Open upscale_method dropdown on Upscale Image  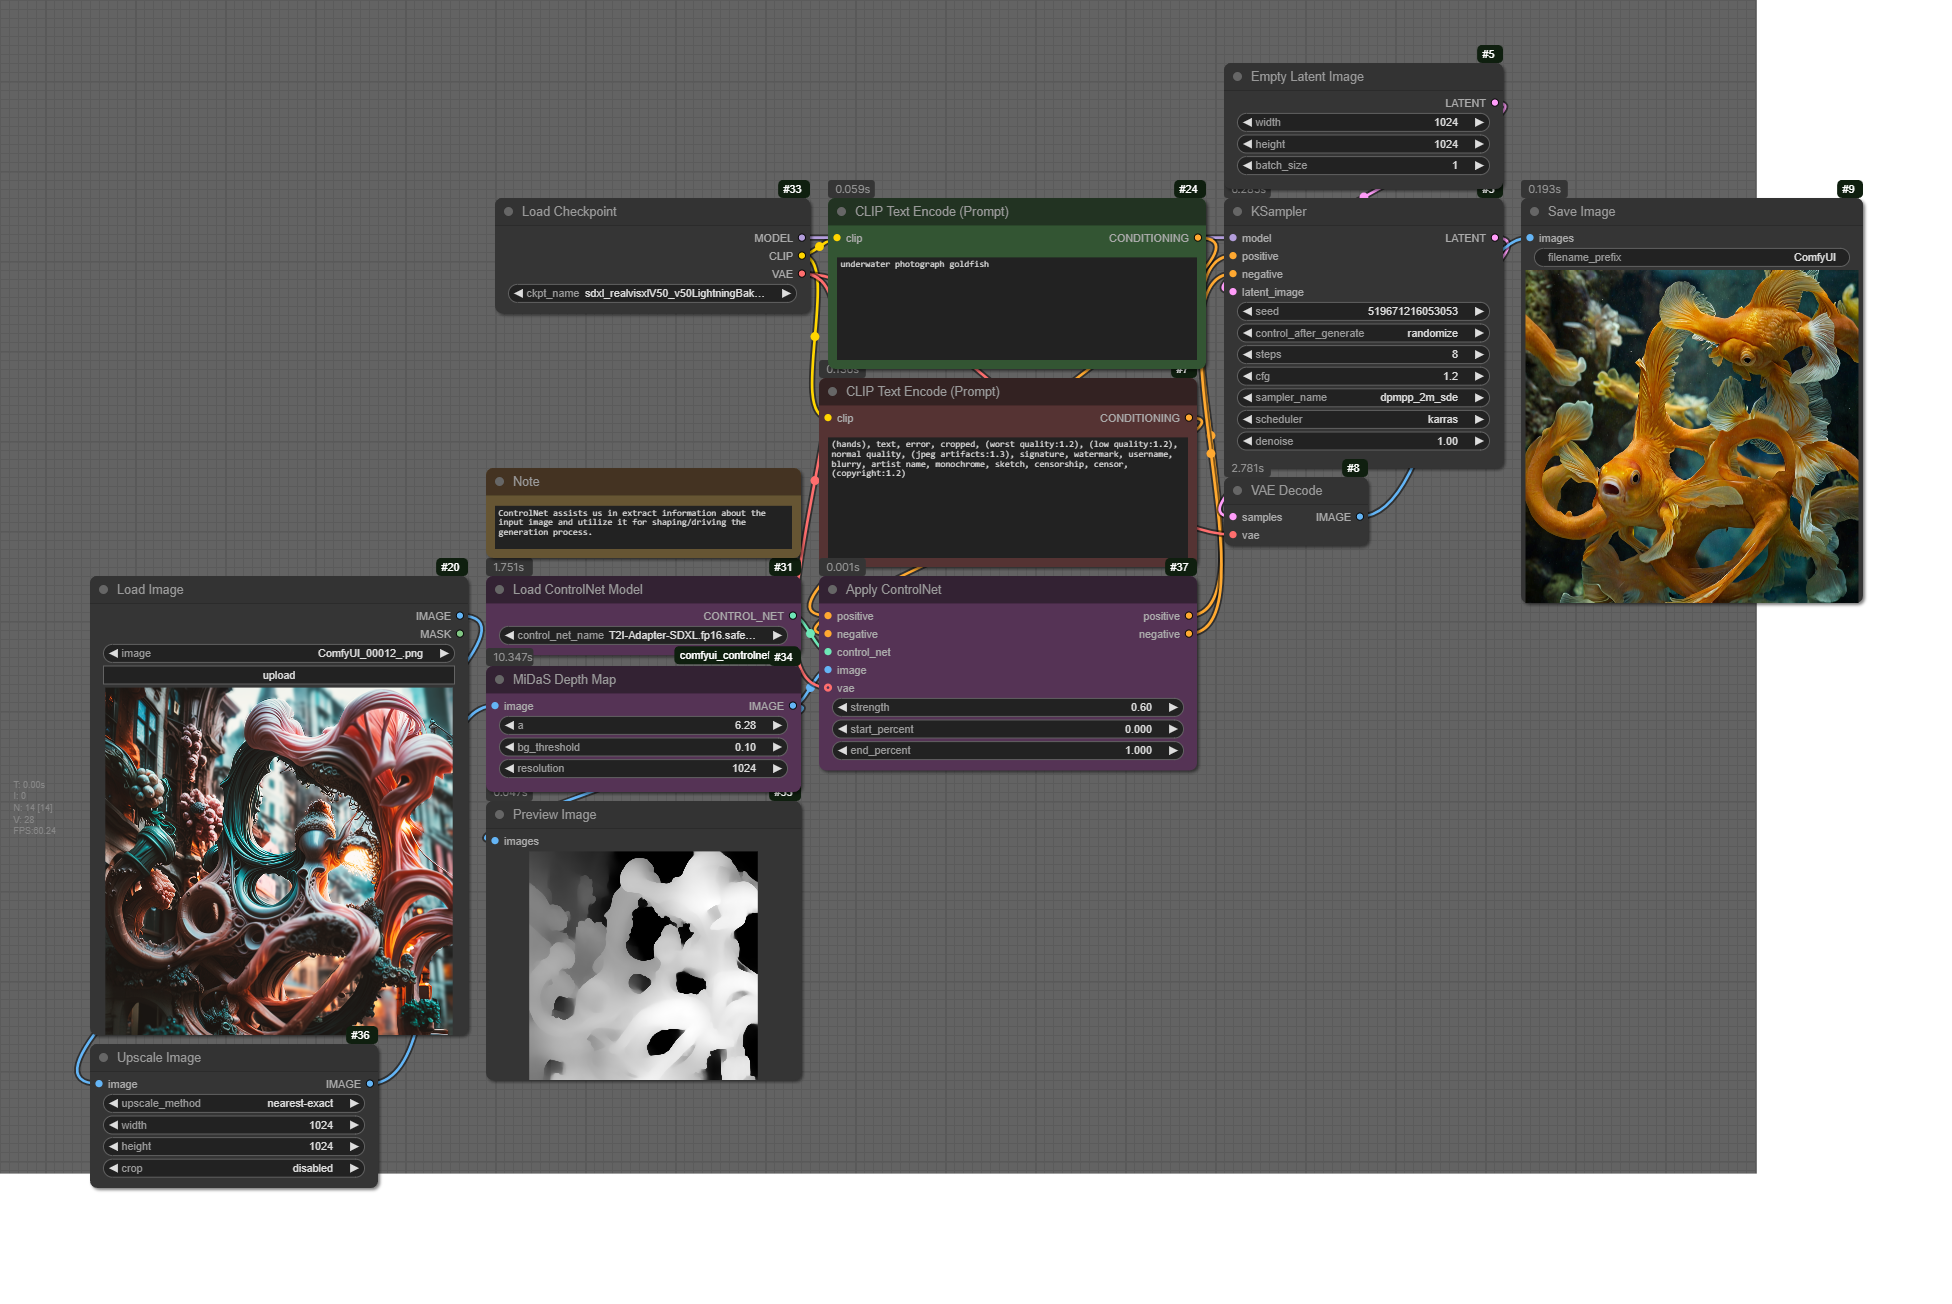[x=233, y=1103]
